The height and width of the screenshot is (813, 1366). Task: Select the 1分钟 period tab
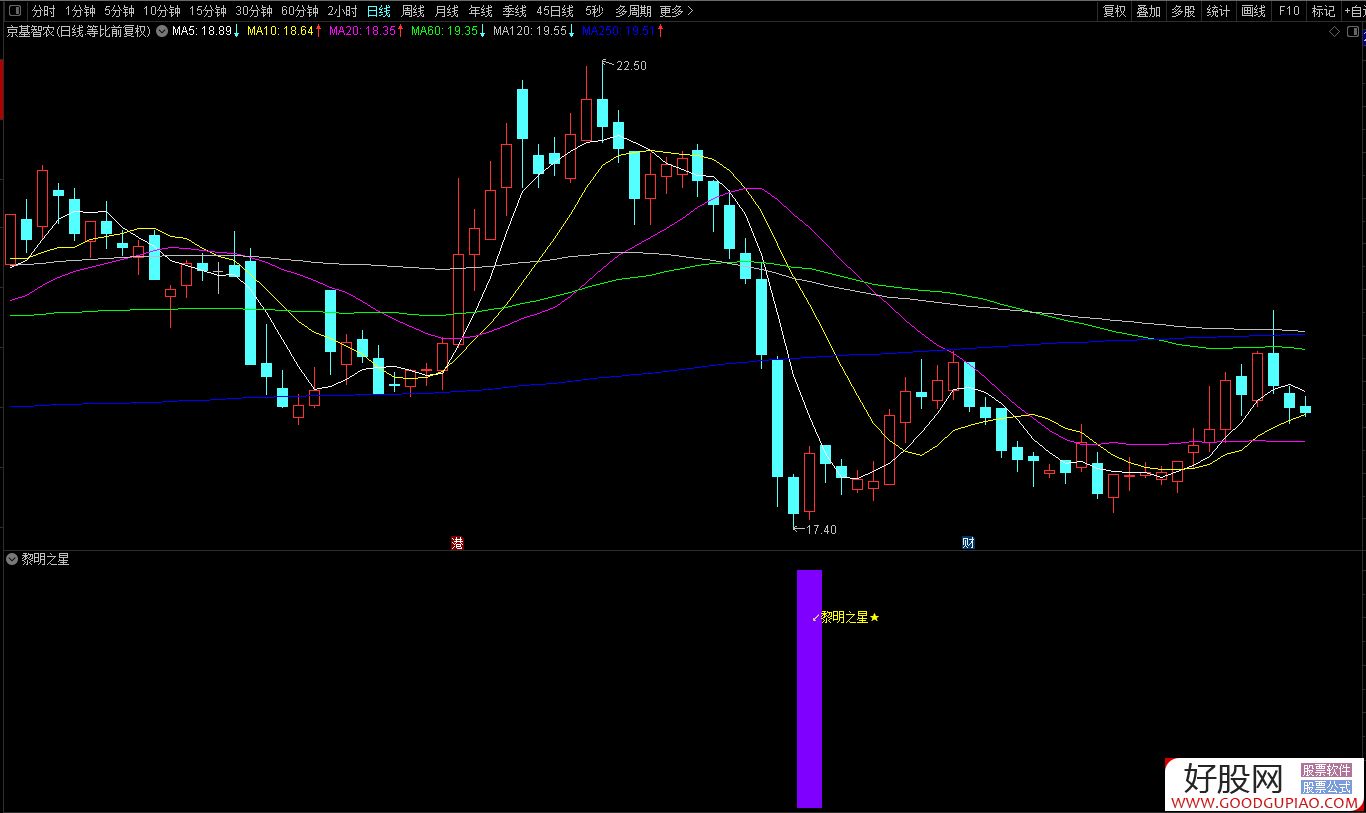tap(80, 11)
